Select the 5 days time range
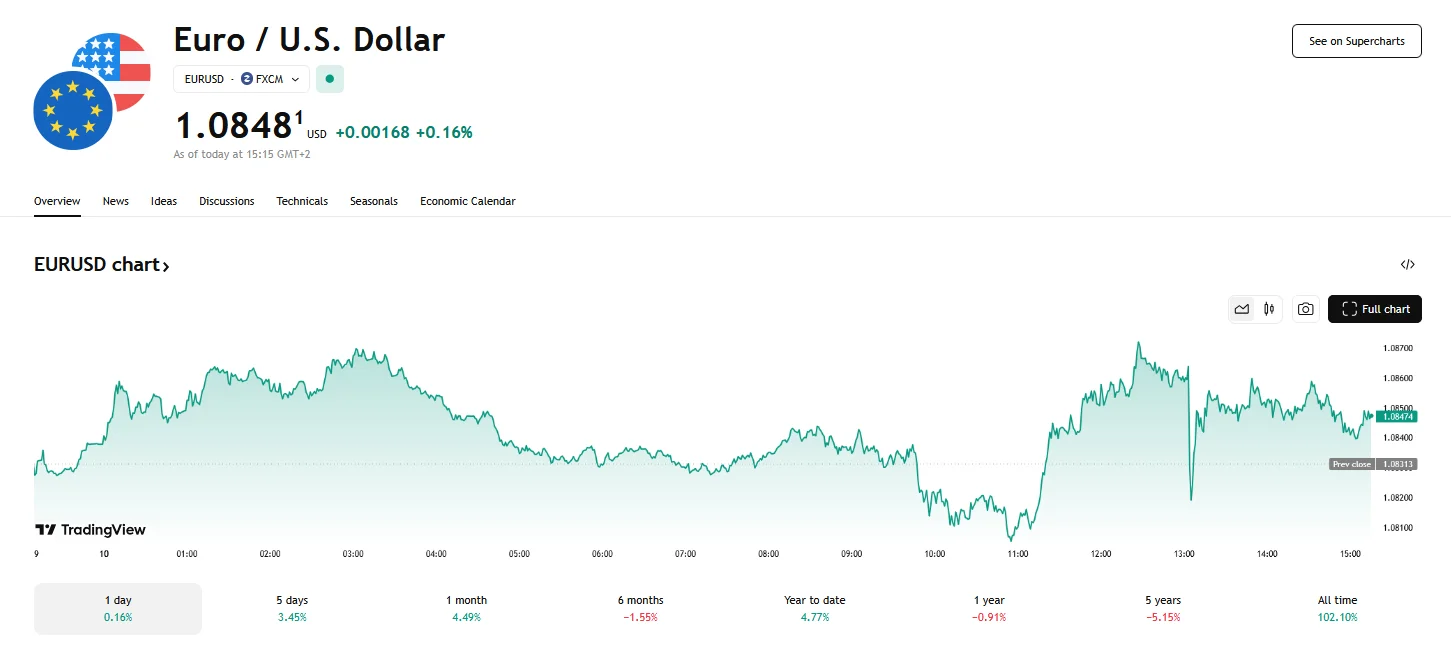The image size is (1451, 653). click(x=293, y=608)
